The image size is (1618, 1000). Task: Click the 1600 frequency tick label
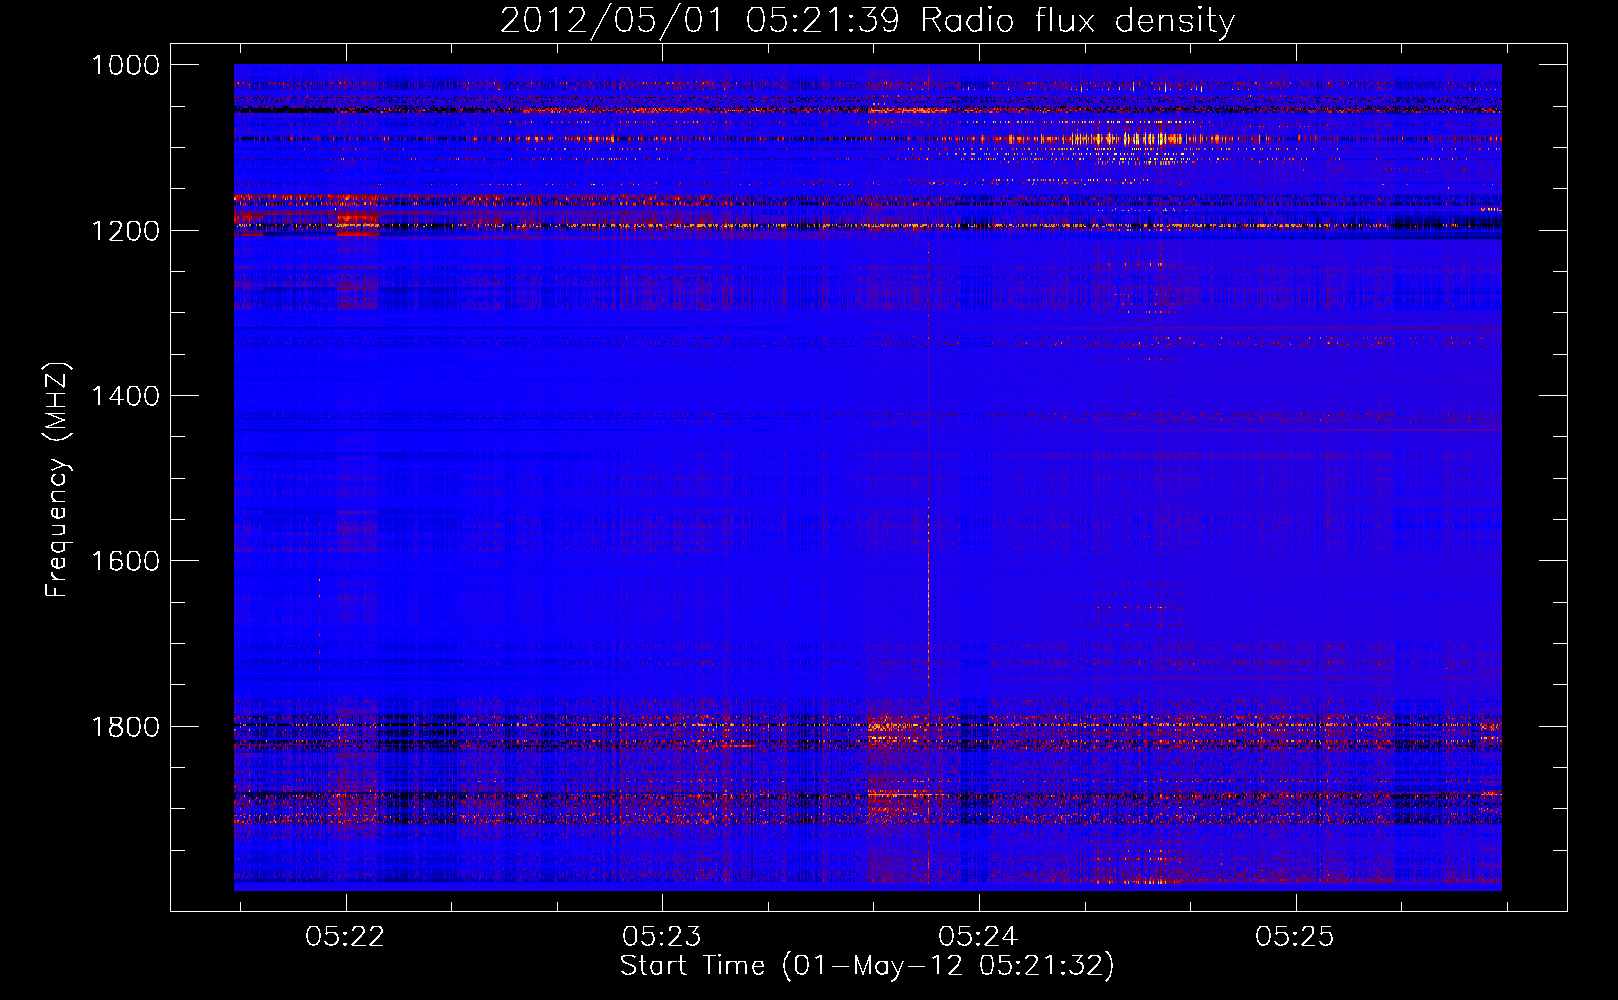click(125, 561)
